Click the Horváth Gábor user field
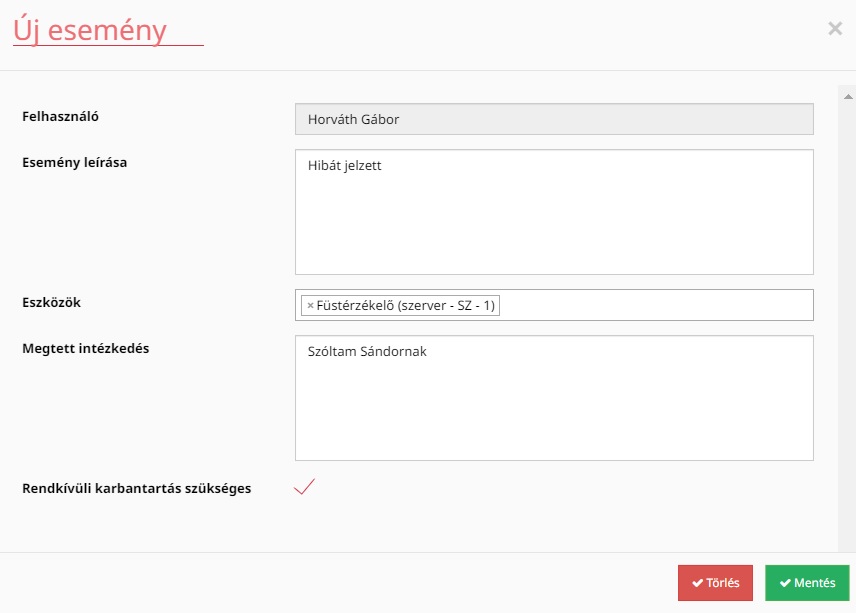The width and height of the screenshot is (856, 613). [x=554, y=119]
